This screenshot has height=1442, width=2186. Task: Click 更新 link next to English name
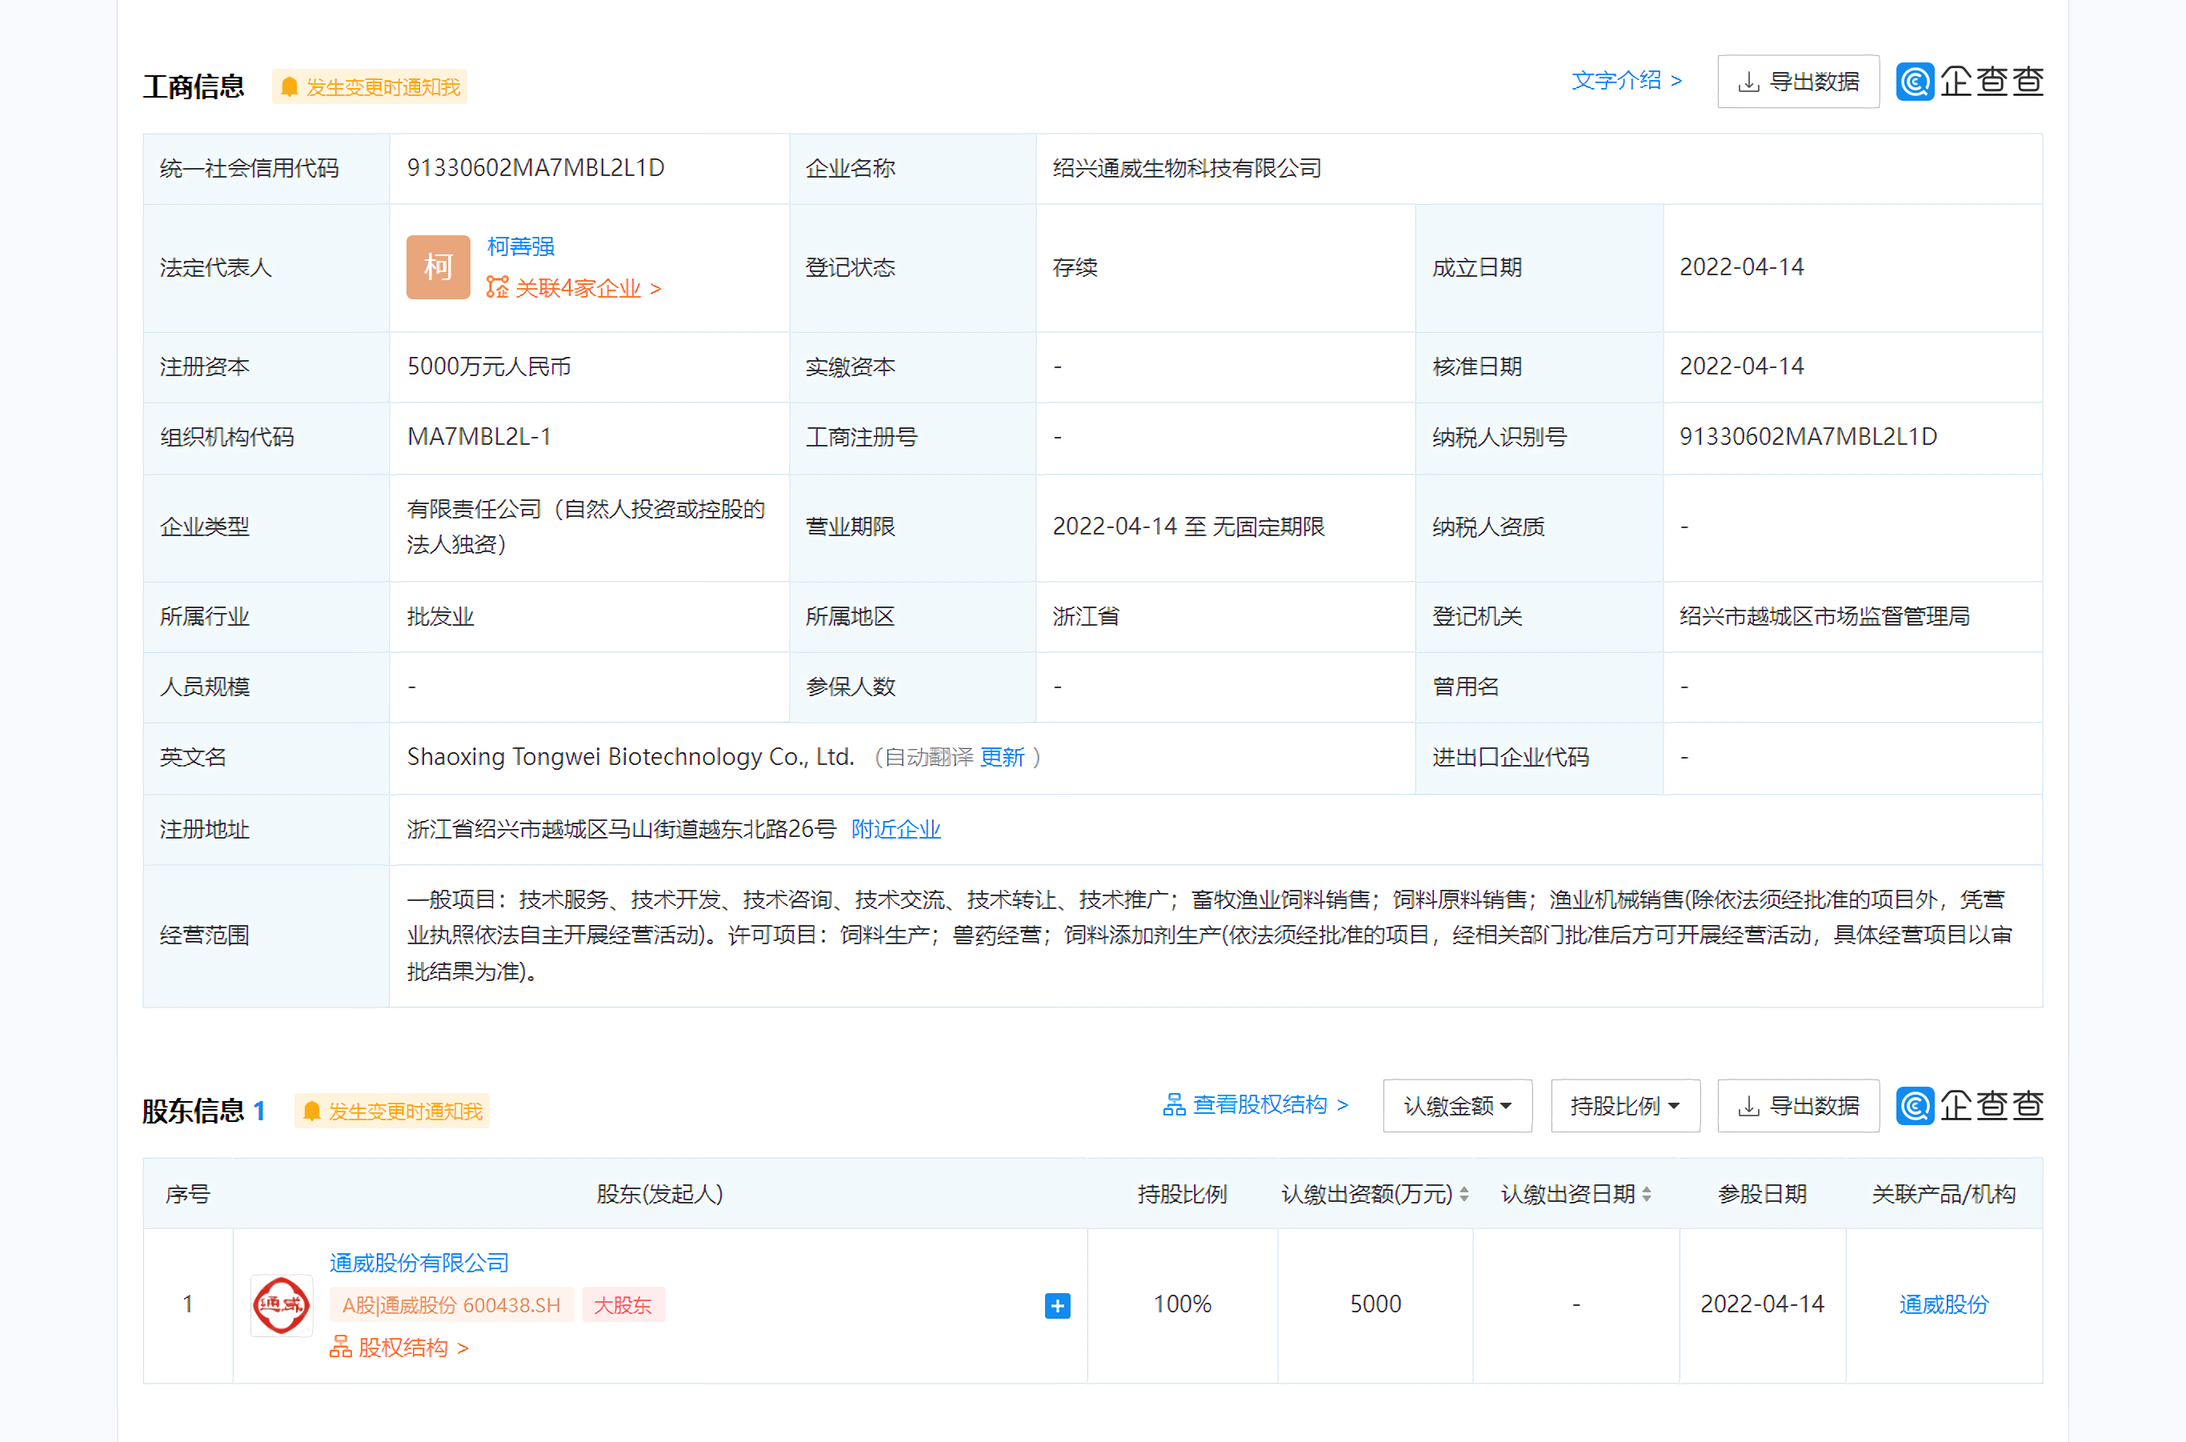pos(1002,757)
